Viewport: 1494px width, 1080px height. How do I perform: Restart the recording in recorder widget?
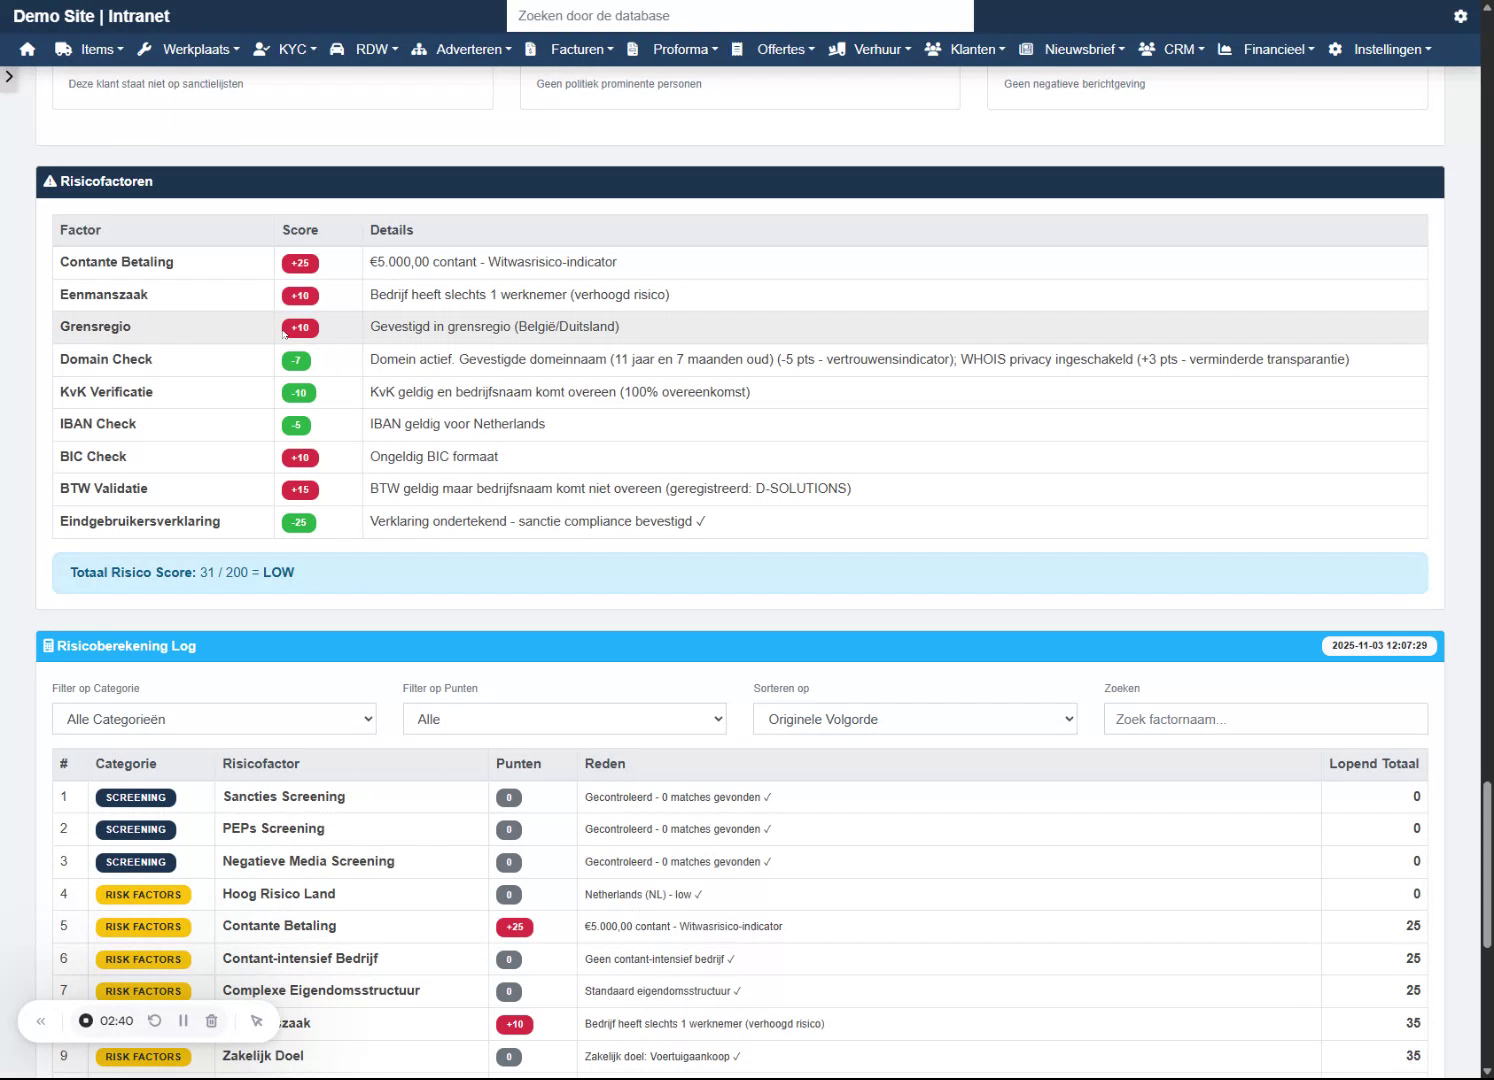[x=154, y=1021]
